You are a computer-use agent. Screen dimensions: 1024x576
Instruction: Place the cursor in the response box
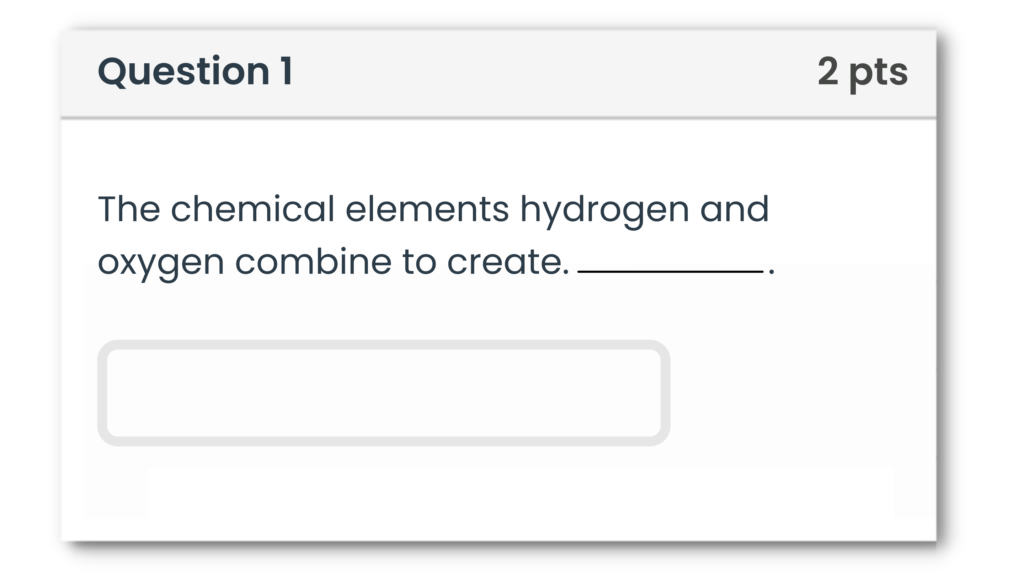(384, 394)
